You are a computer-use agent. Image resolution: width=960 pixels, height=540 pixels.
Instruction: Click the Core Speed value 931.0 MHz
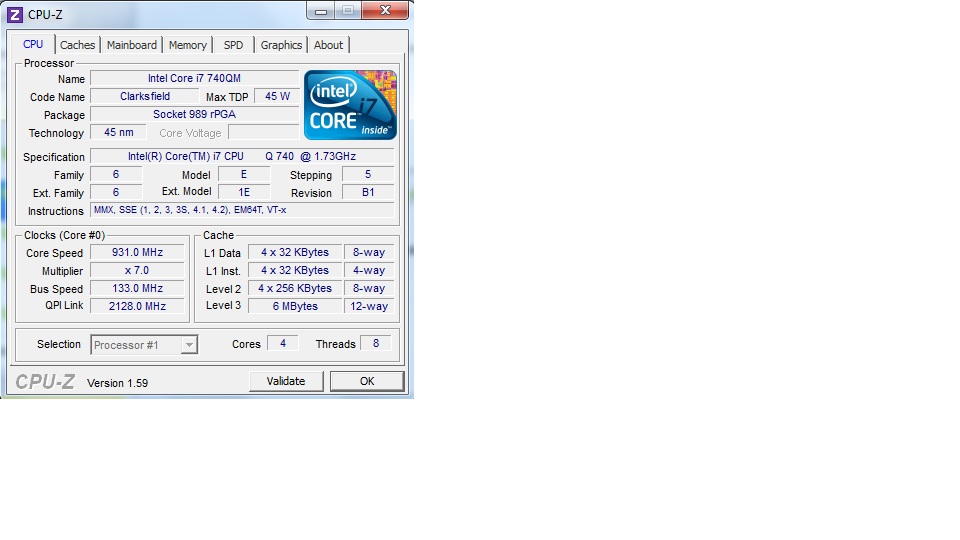137,252
